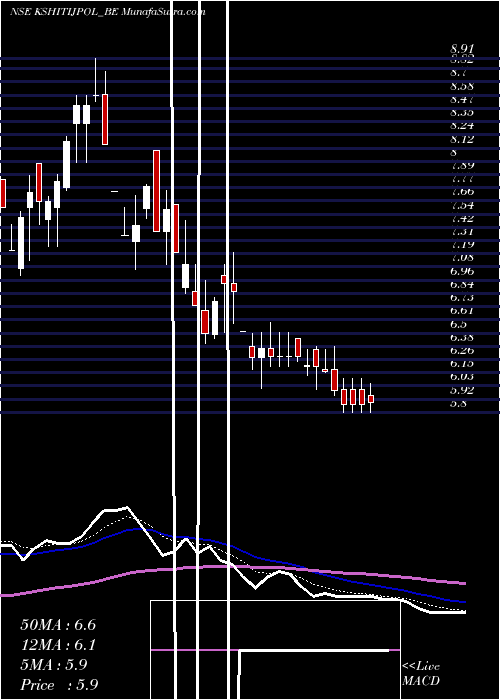The height and width of the screenshot is (700, 500).
Task: Click the 6.84 axis value
Action: click(462, 284)
